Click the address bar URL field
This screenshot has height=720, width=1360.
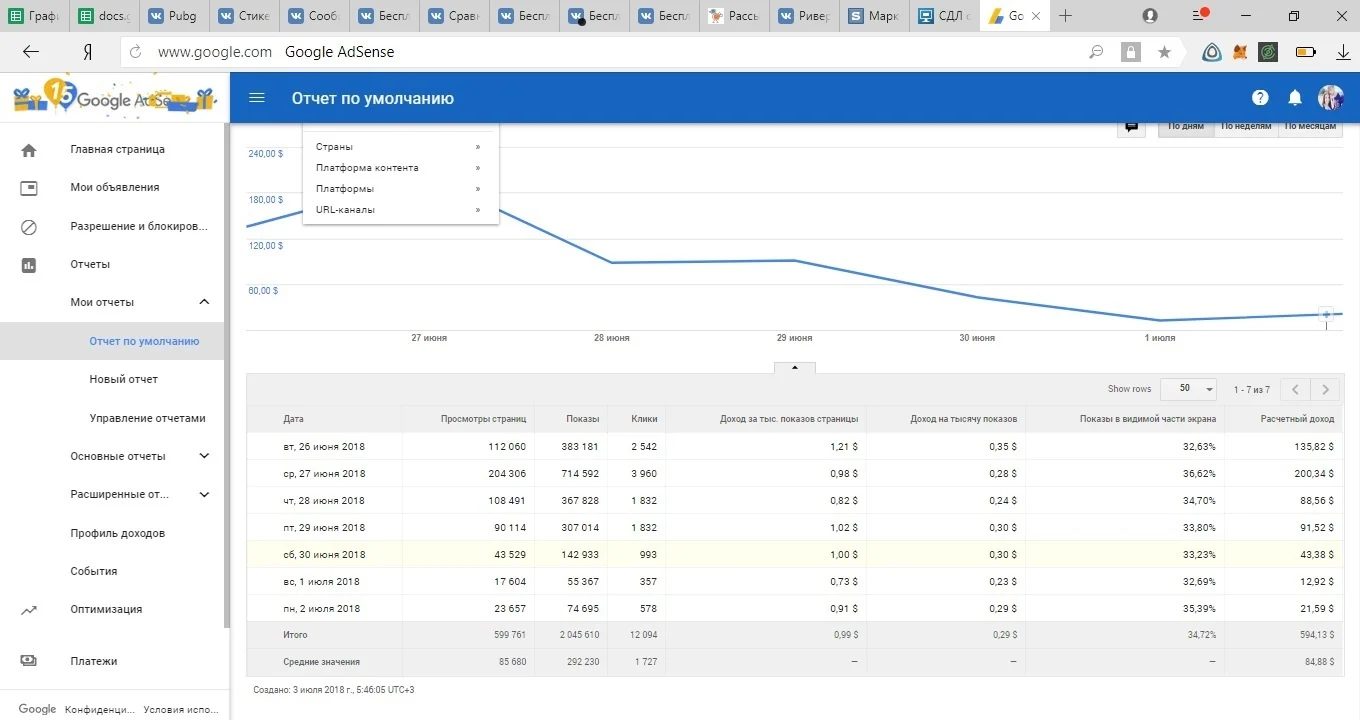(x=600, y=52)
